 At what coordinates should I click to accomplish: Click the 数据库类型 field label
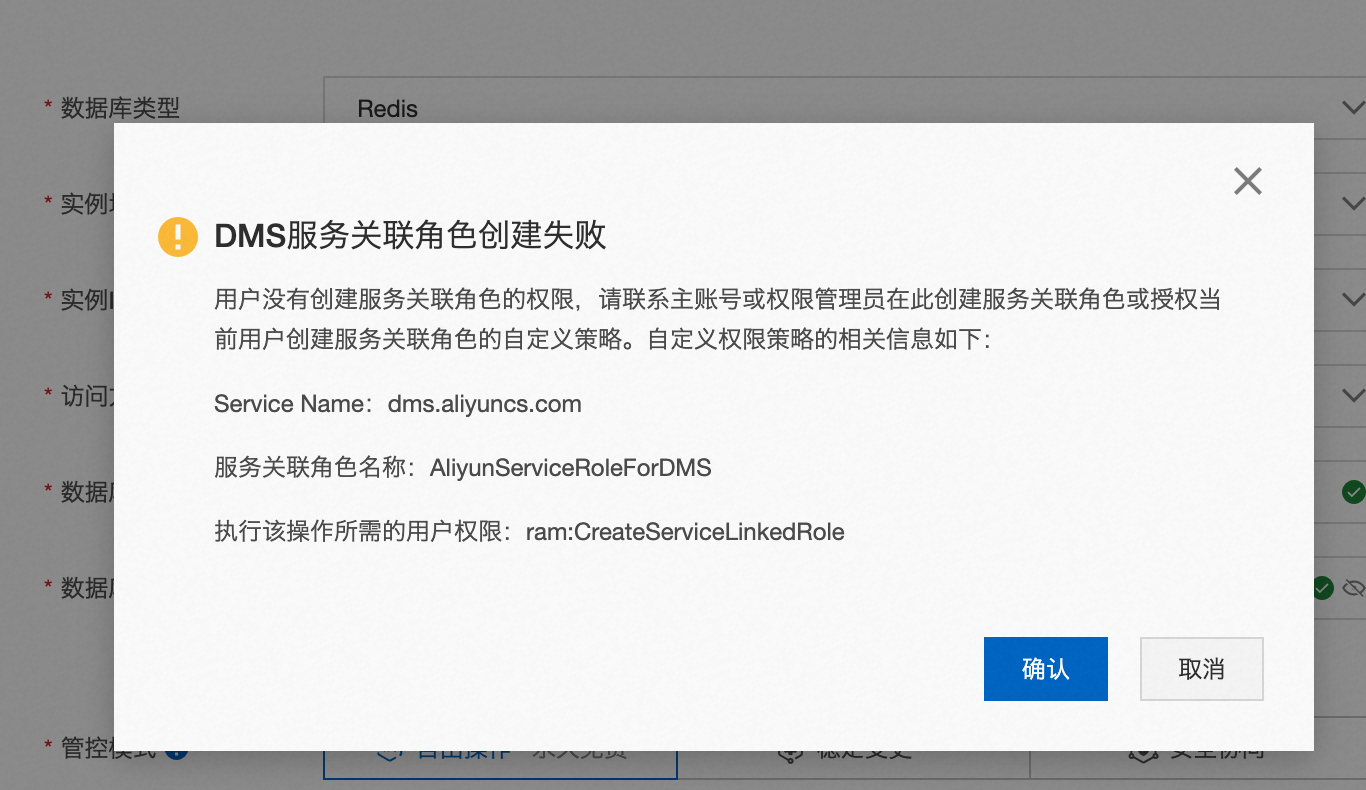[x=120, y=108]
